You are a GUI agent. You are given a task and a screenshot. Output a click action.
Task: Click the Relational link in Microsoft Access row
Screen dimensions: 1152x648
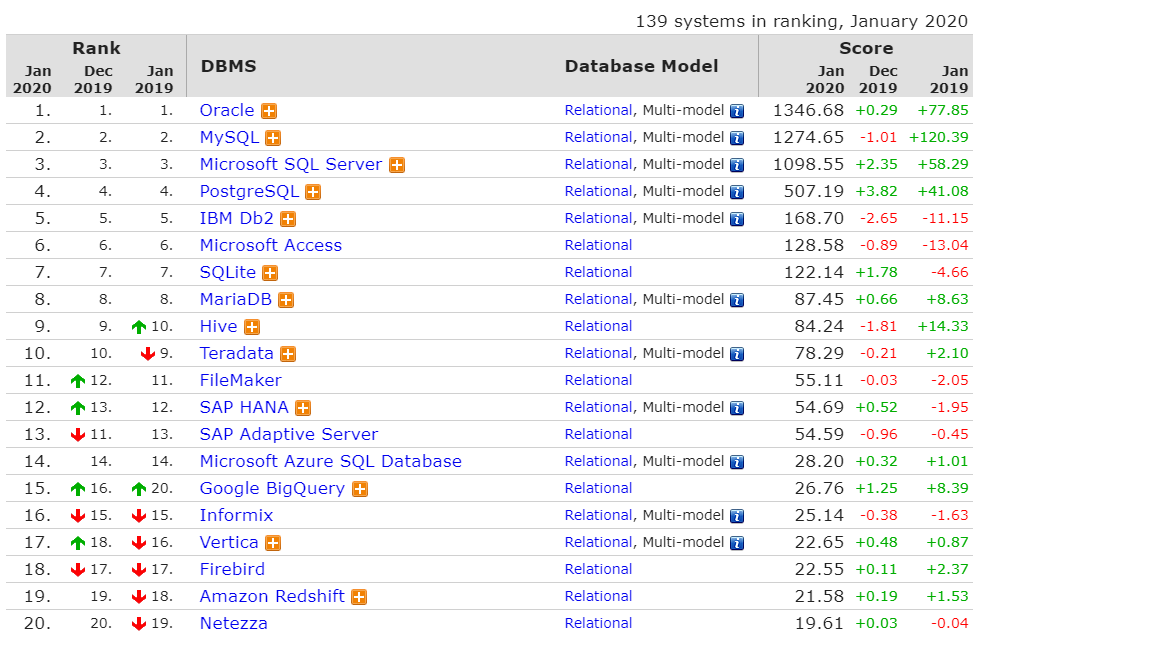click(598, 245)
